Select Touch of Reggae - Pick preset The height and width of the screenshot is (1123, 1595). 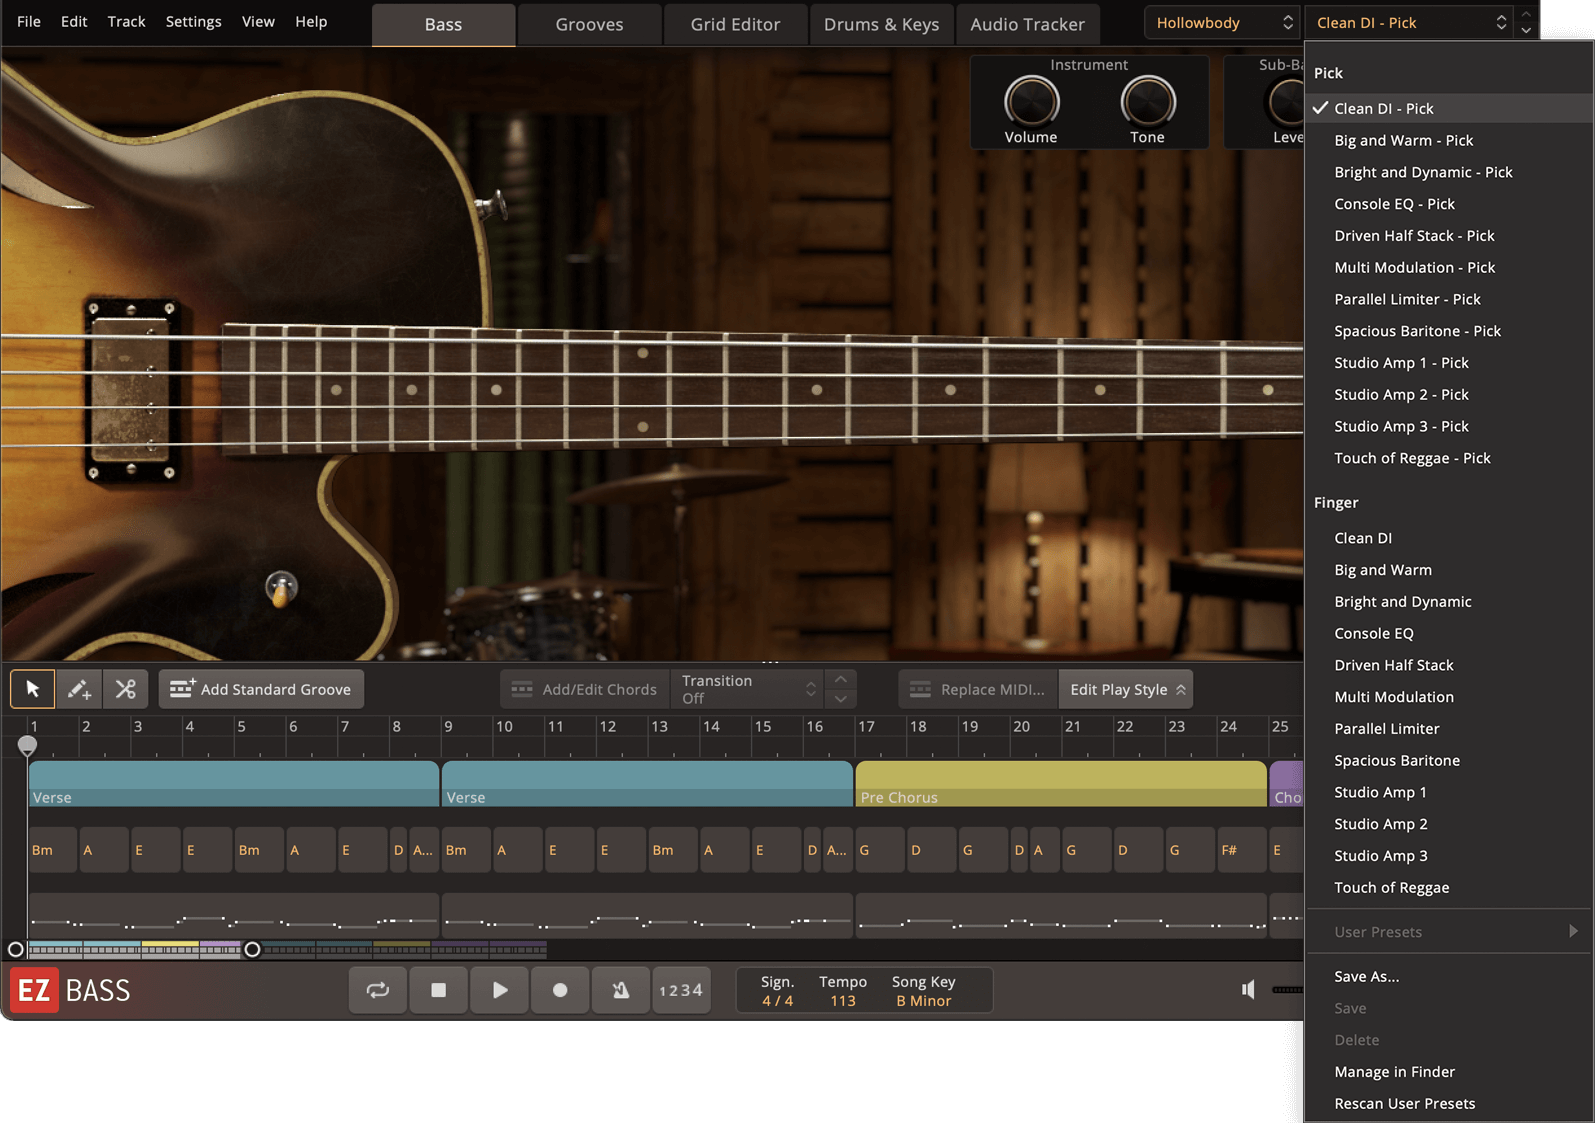coord(1448,458)
